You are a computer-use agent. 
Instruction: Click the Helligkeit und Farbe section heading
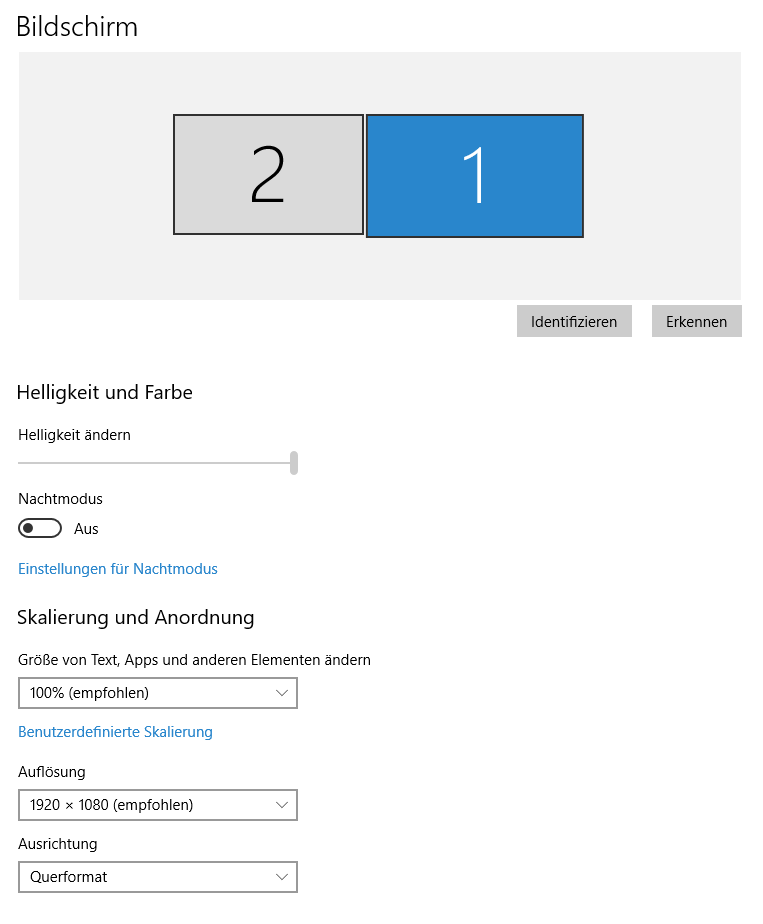point(105,393)
